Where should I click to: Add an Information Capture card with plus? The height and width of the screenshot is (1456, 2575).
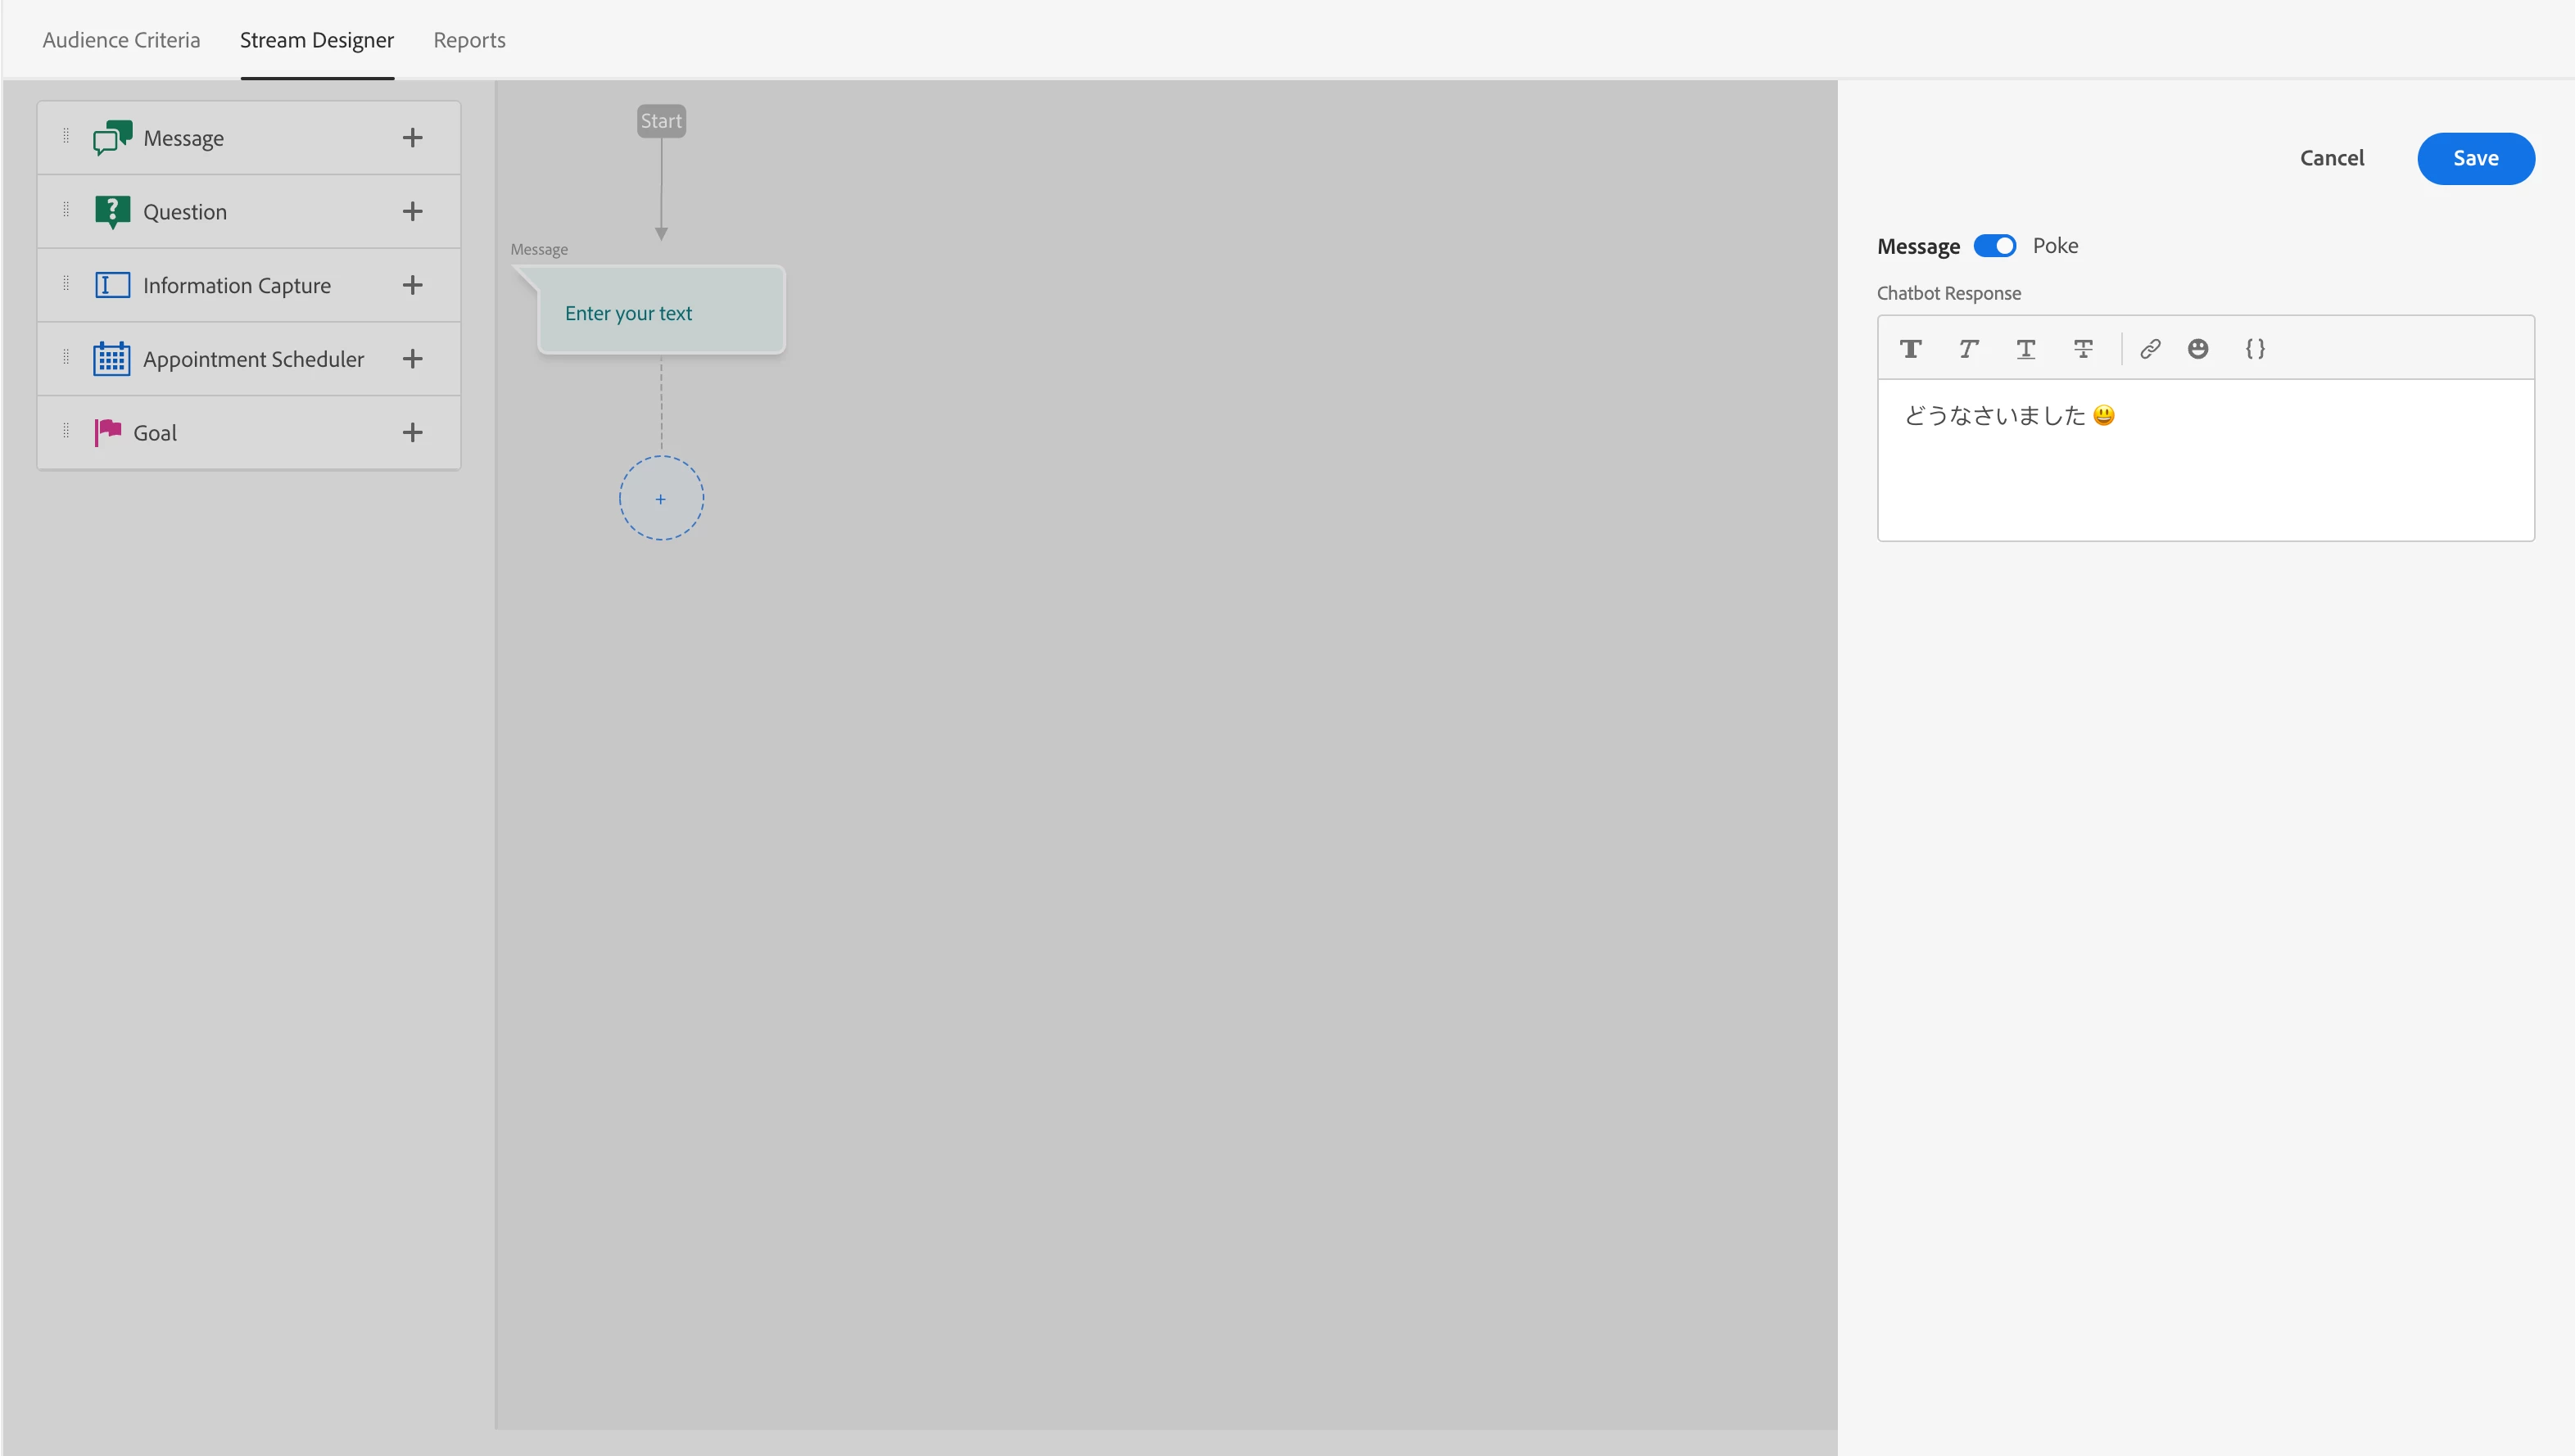[412, 285]
